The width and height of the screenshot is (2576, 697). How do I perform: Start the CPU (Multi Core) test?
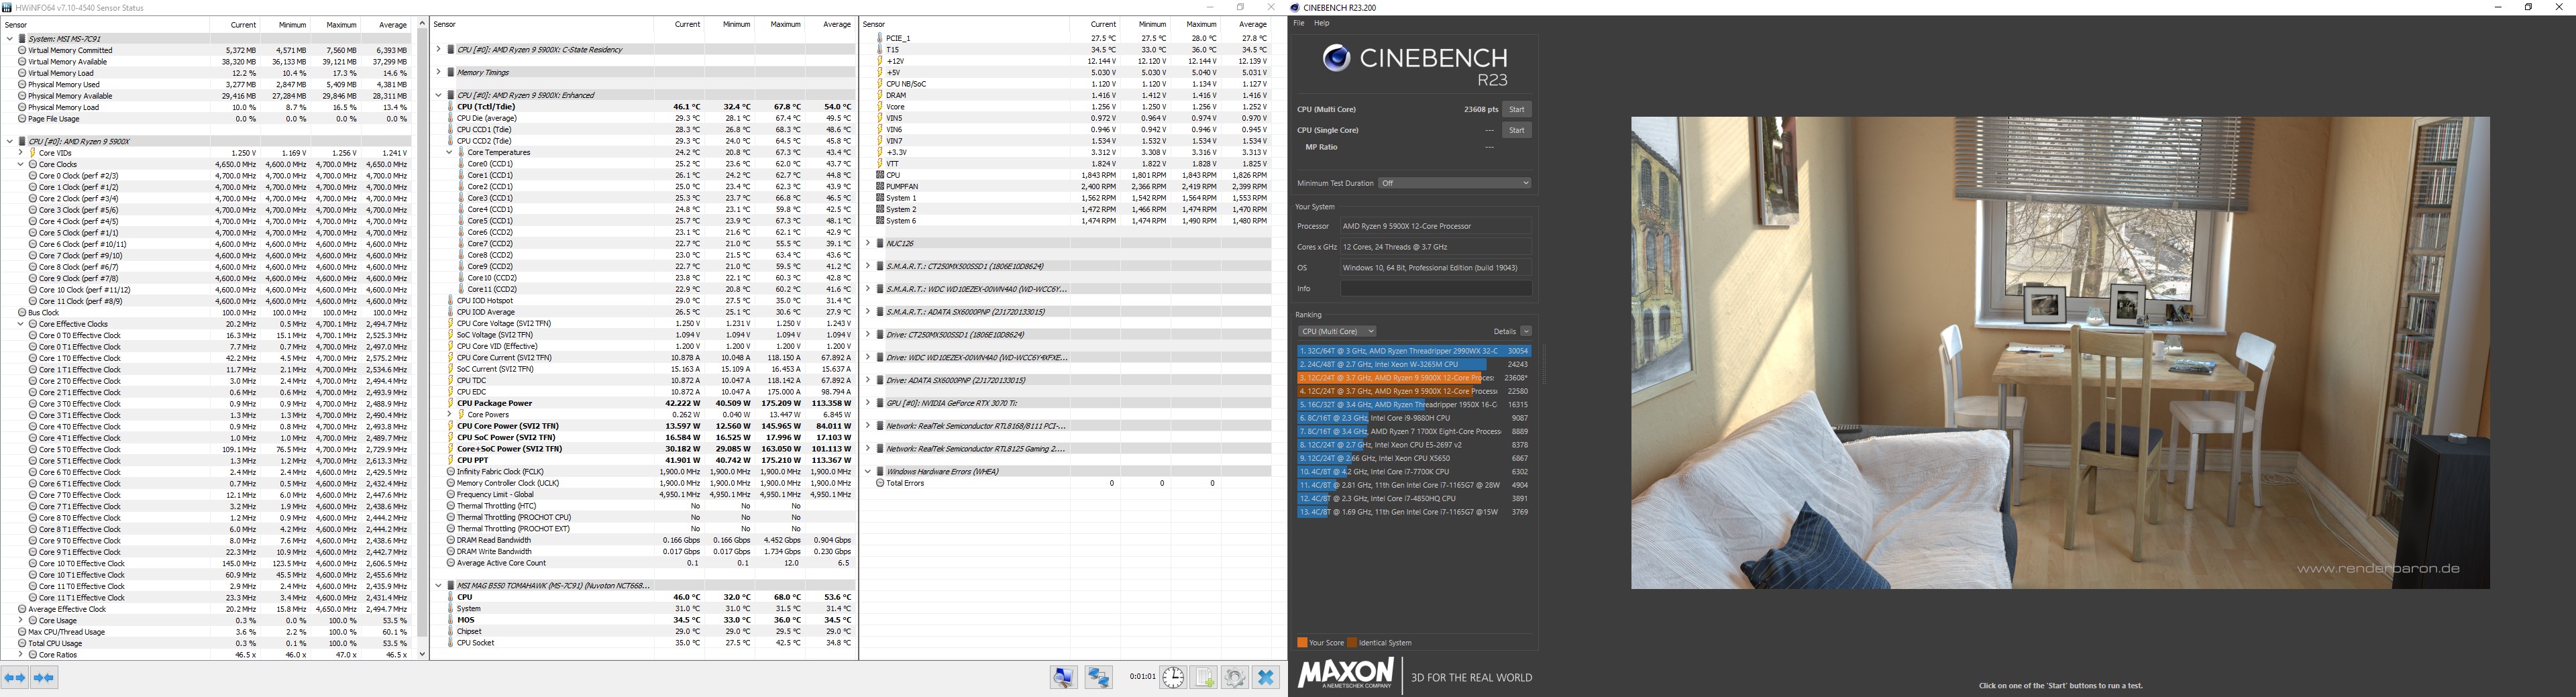[x=1517, y=109]
